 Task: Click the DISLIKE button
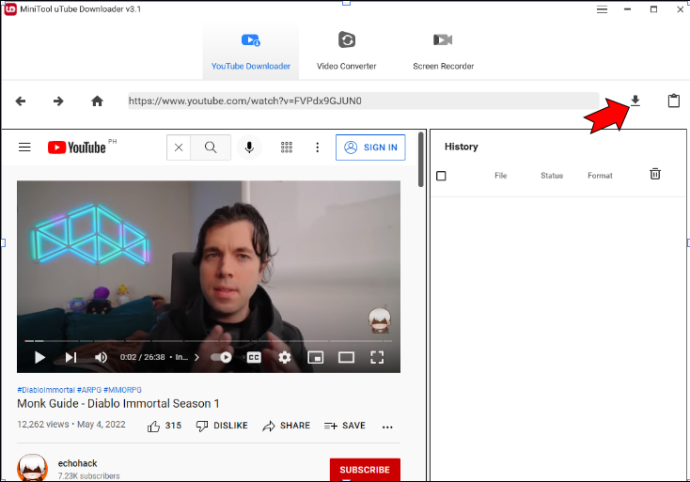pos(222,426)
